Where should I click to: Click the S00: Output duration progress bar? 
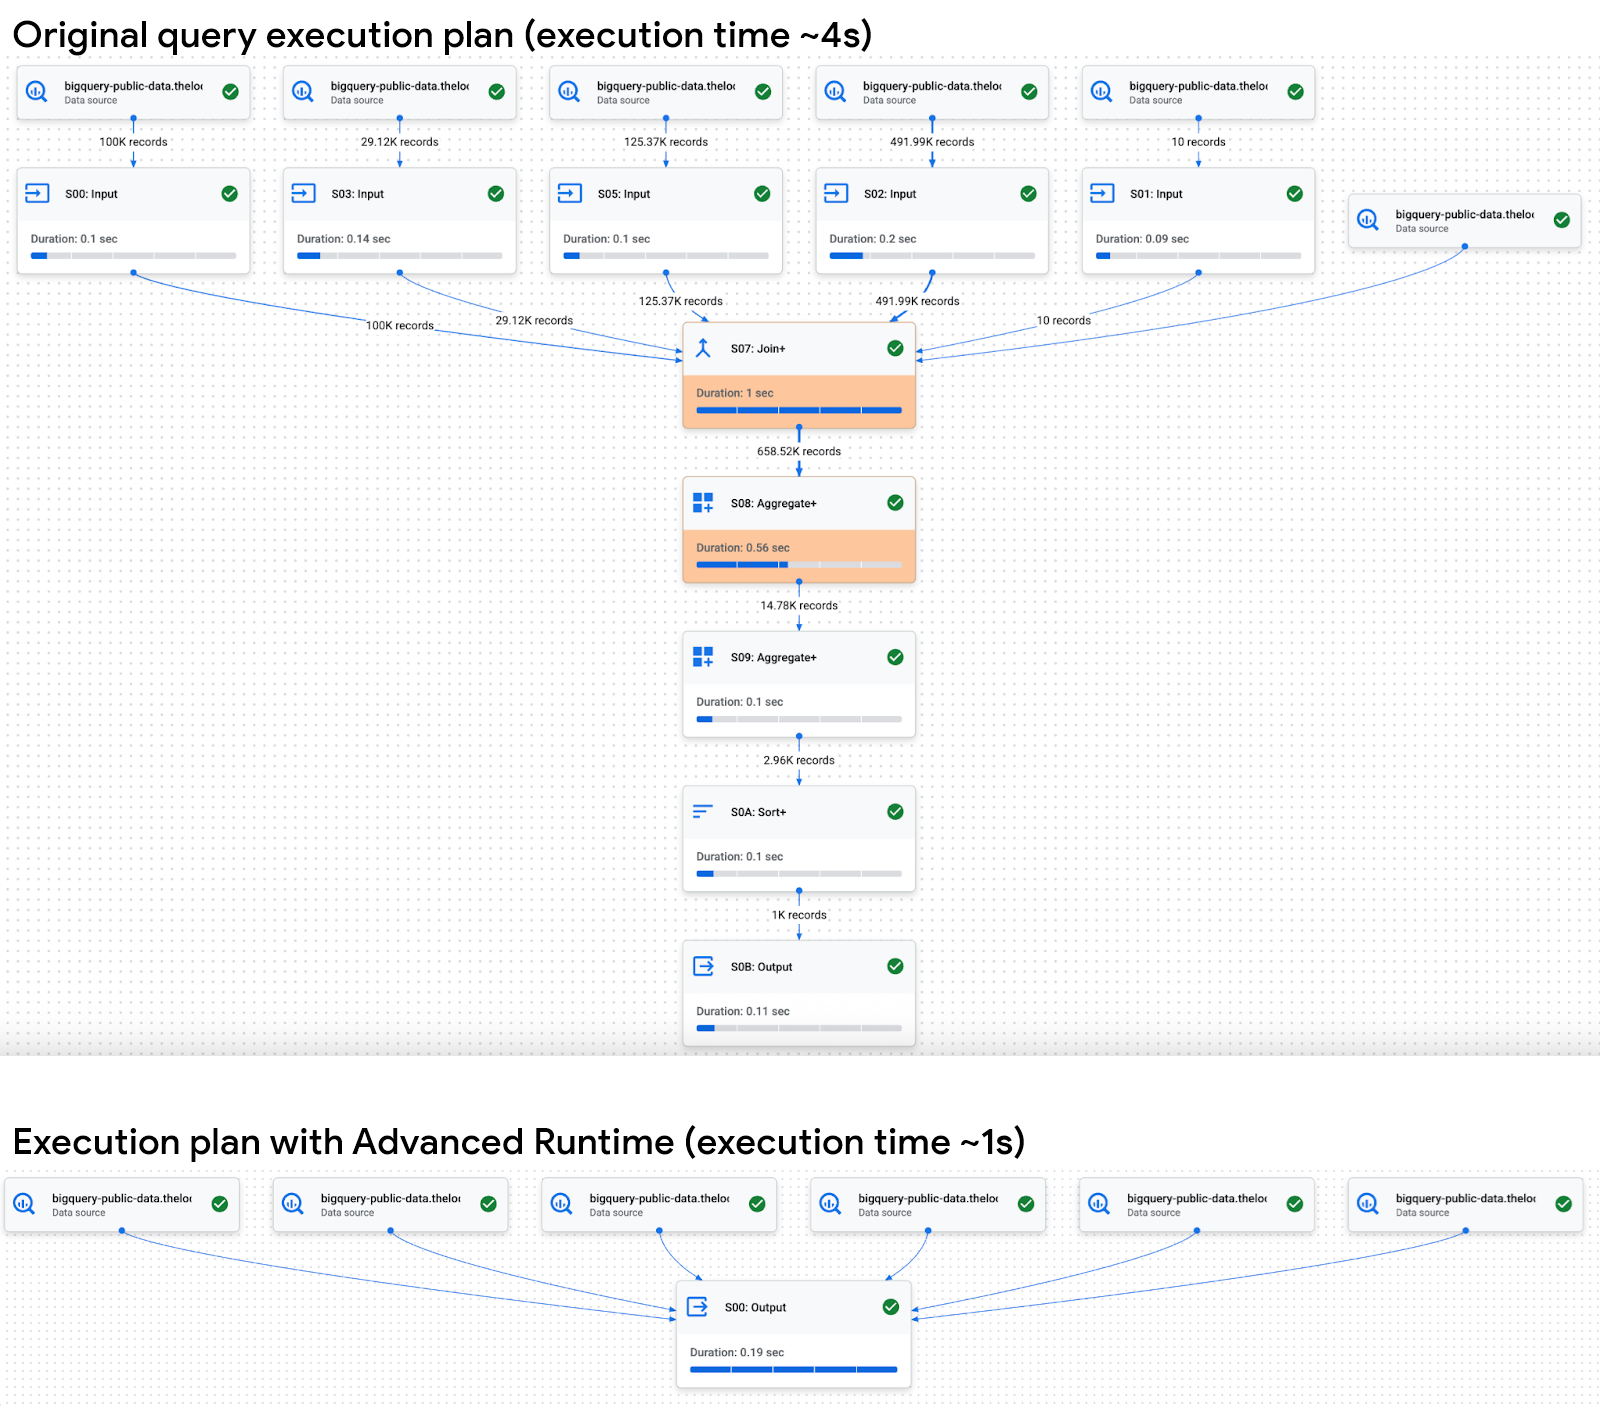793,1370
